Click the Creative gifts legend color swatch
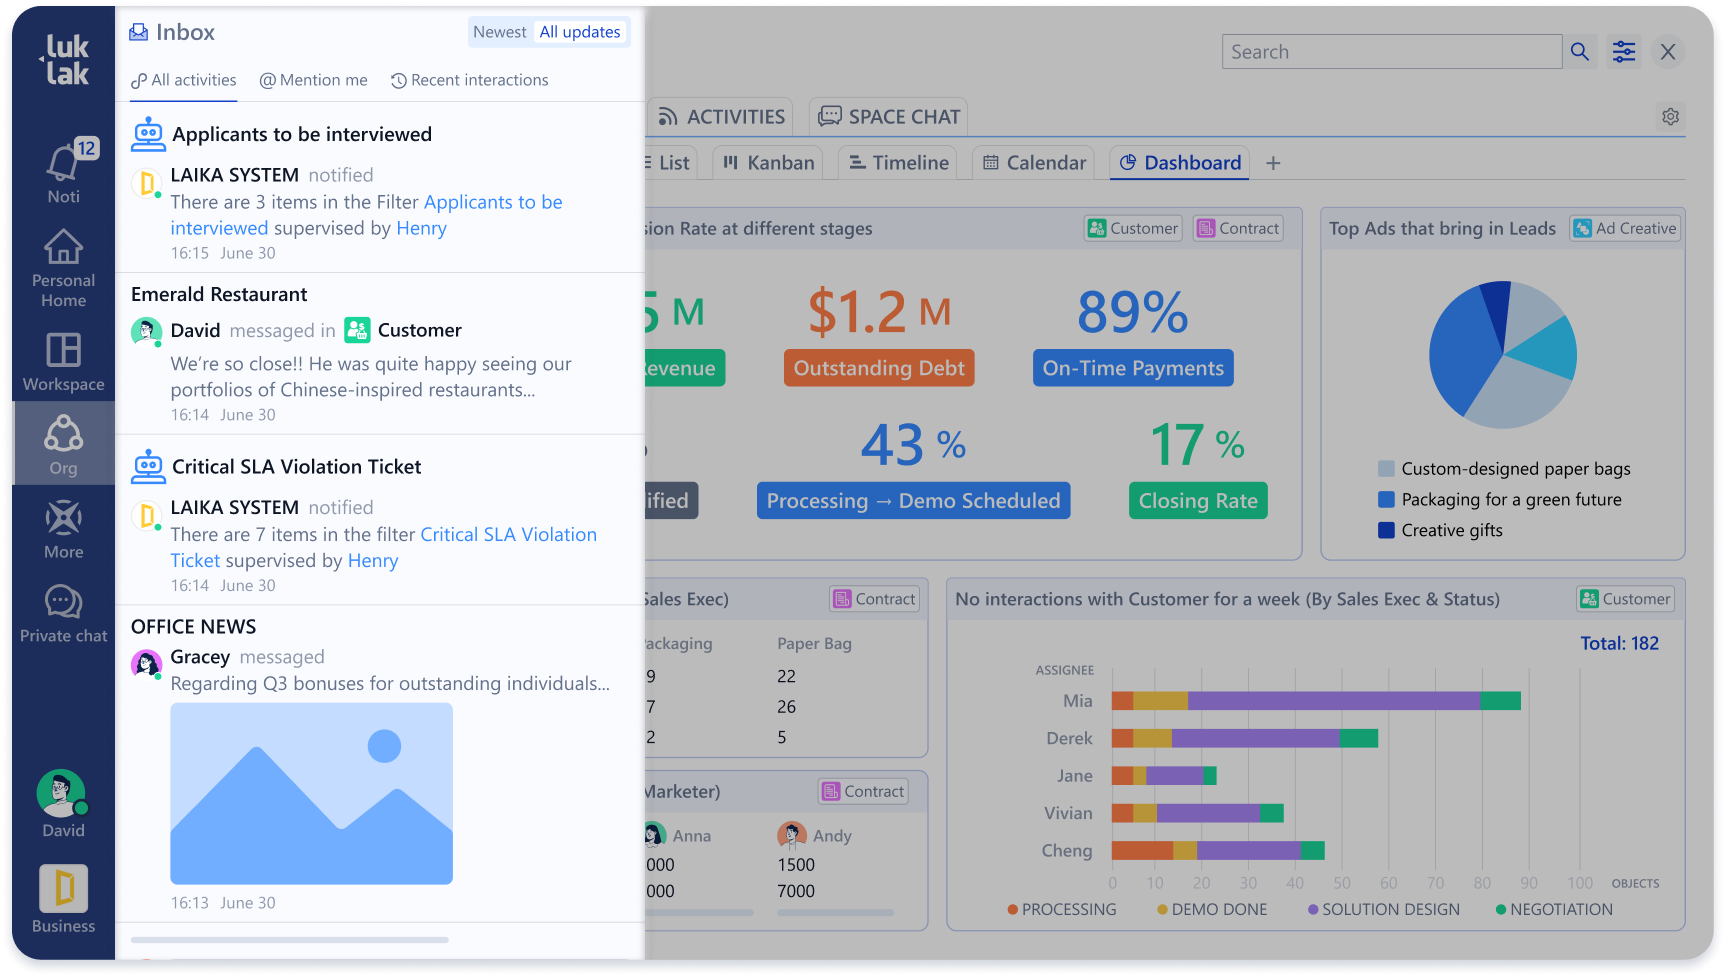The image size is (1726, 978). 1386,530
